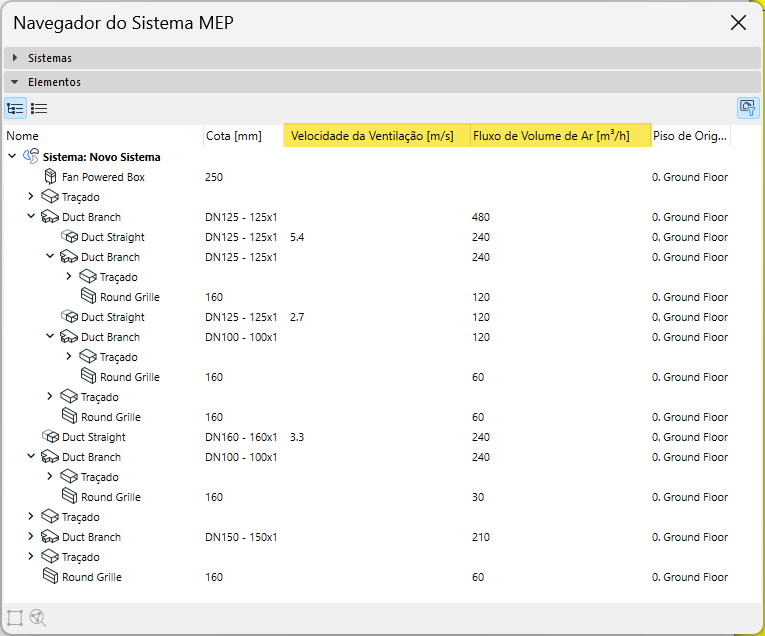Sort by Velocidade da Ventilação column header

[x=372, y=136]
